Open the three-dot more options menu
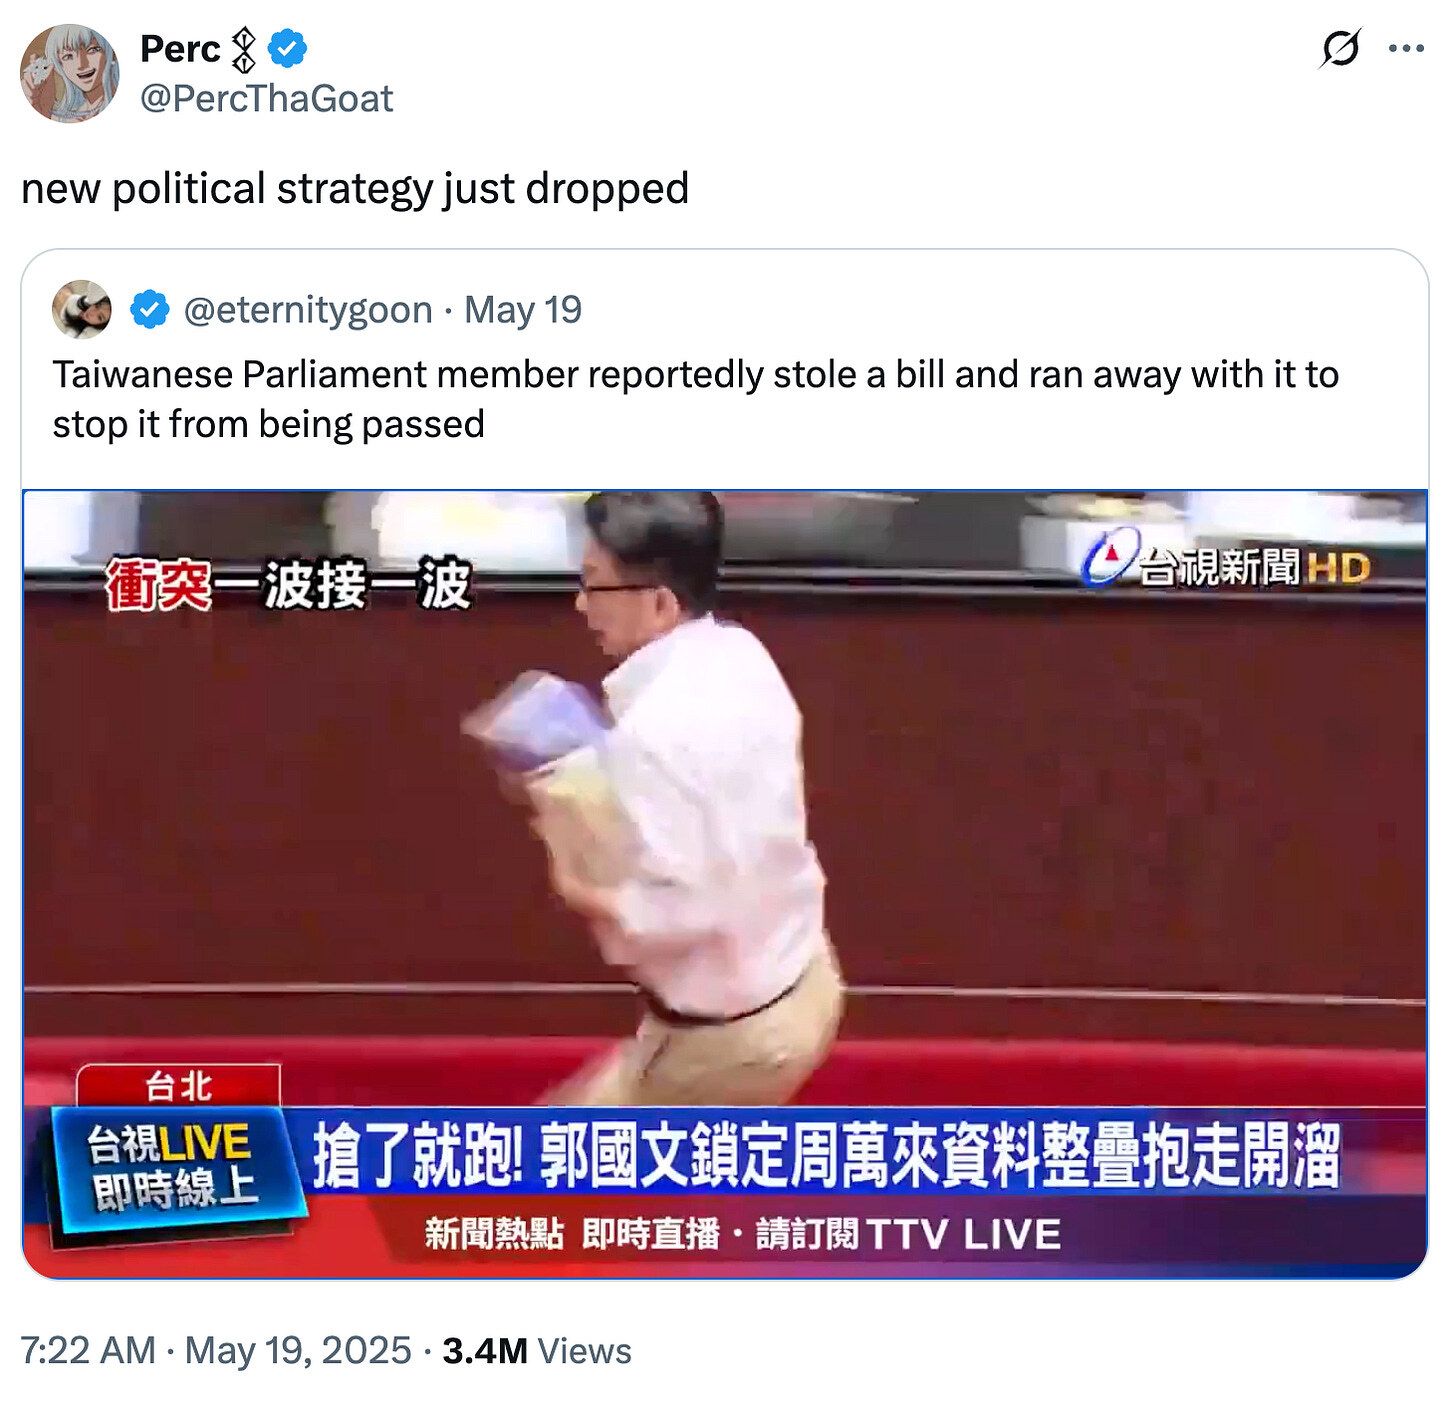The height and width of the screenshot is (1408, 1456). click(x=1407, y=48)
